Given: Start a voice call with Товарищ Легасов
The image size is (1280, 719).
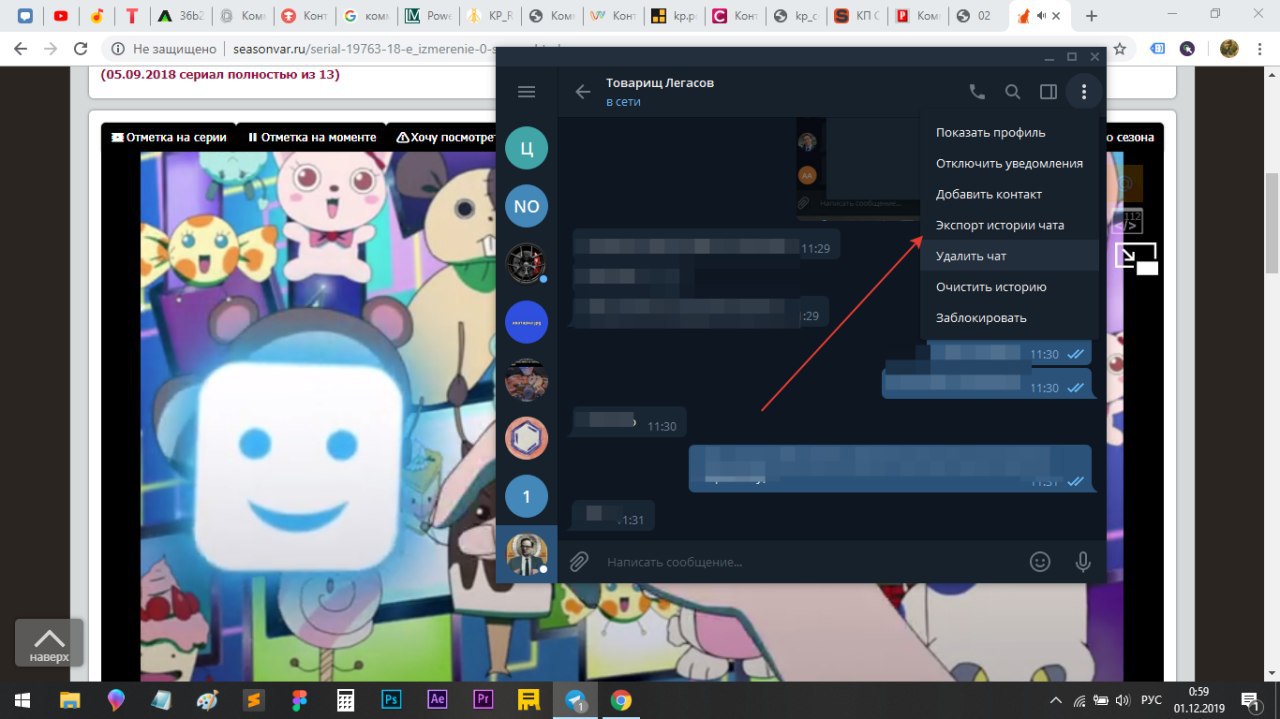Looking at the screenshot, I should point(977,92).
